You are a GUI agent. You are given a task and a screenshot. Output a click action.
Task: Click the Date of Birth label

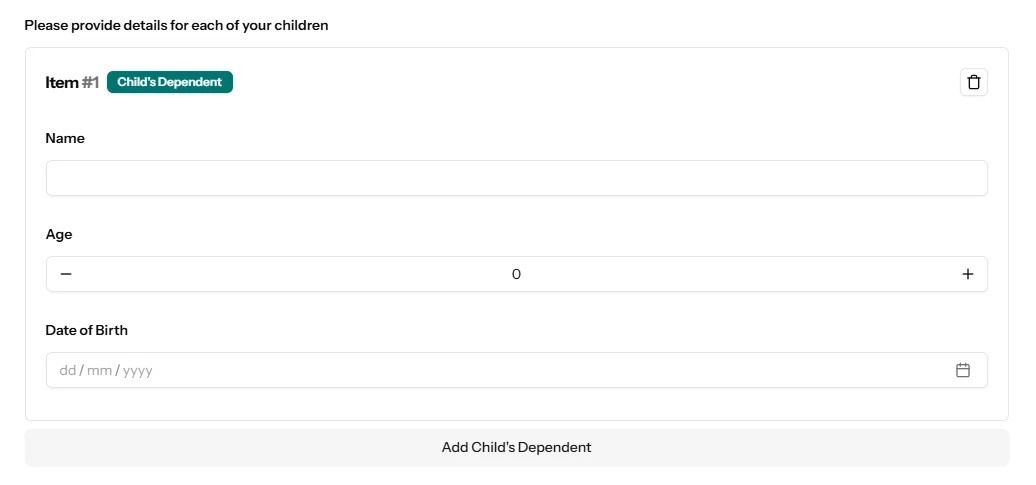[87, 330]
